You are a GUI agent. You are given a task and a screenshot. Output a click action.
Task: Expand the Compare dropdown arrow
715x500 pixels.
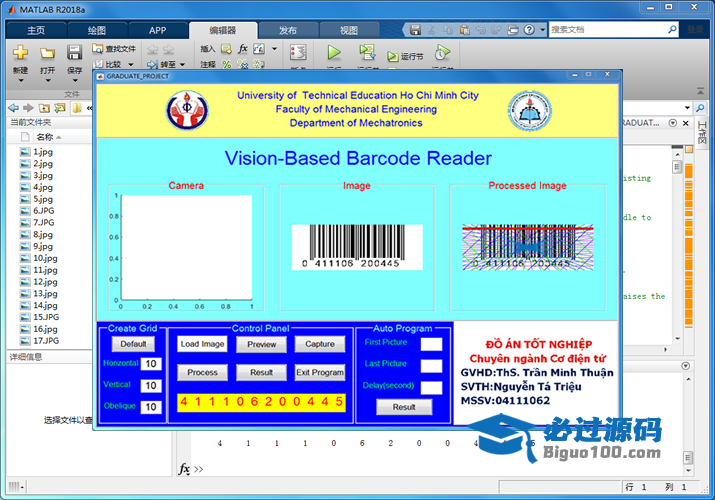tap(131, 65)
